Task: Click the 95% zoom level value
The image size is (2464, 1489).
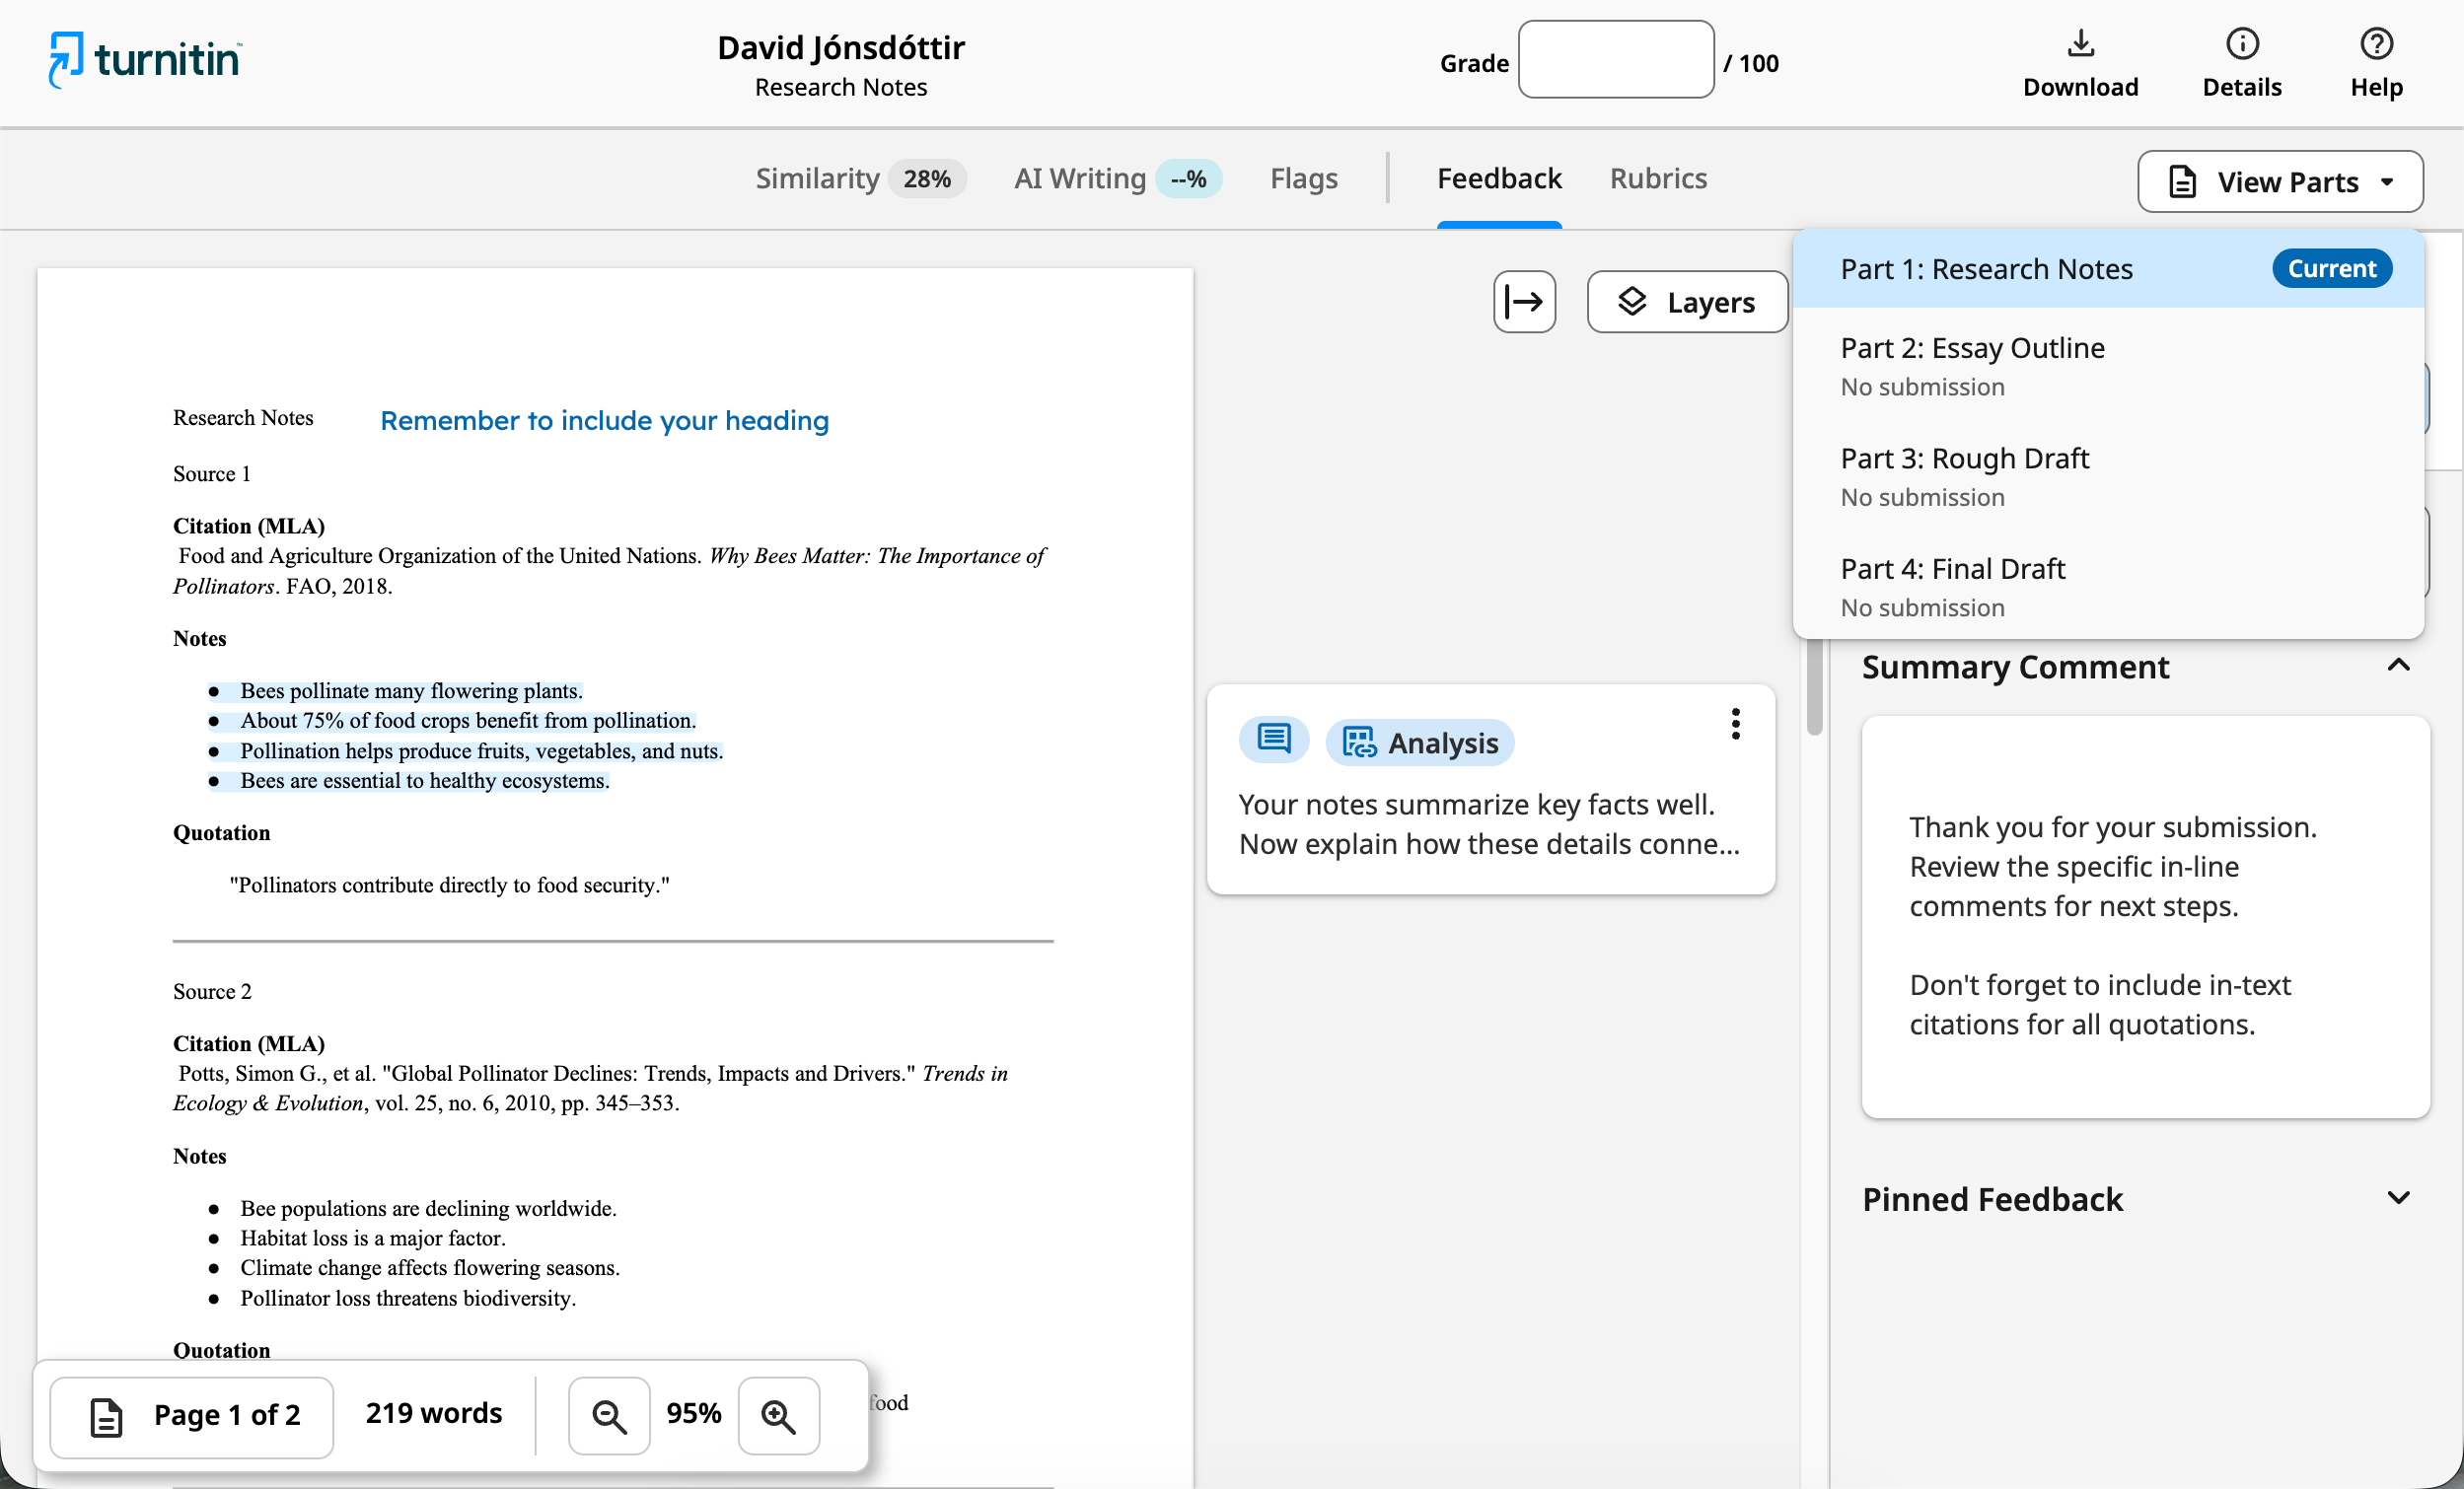Action: [x=693, y=1413]
